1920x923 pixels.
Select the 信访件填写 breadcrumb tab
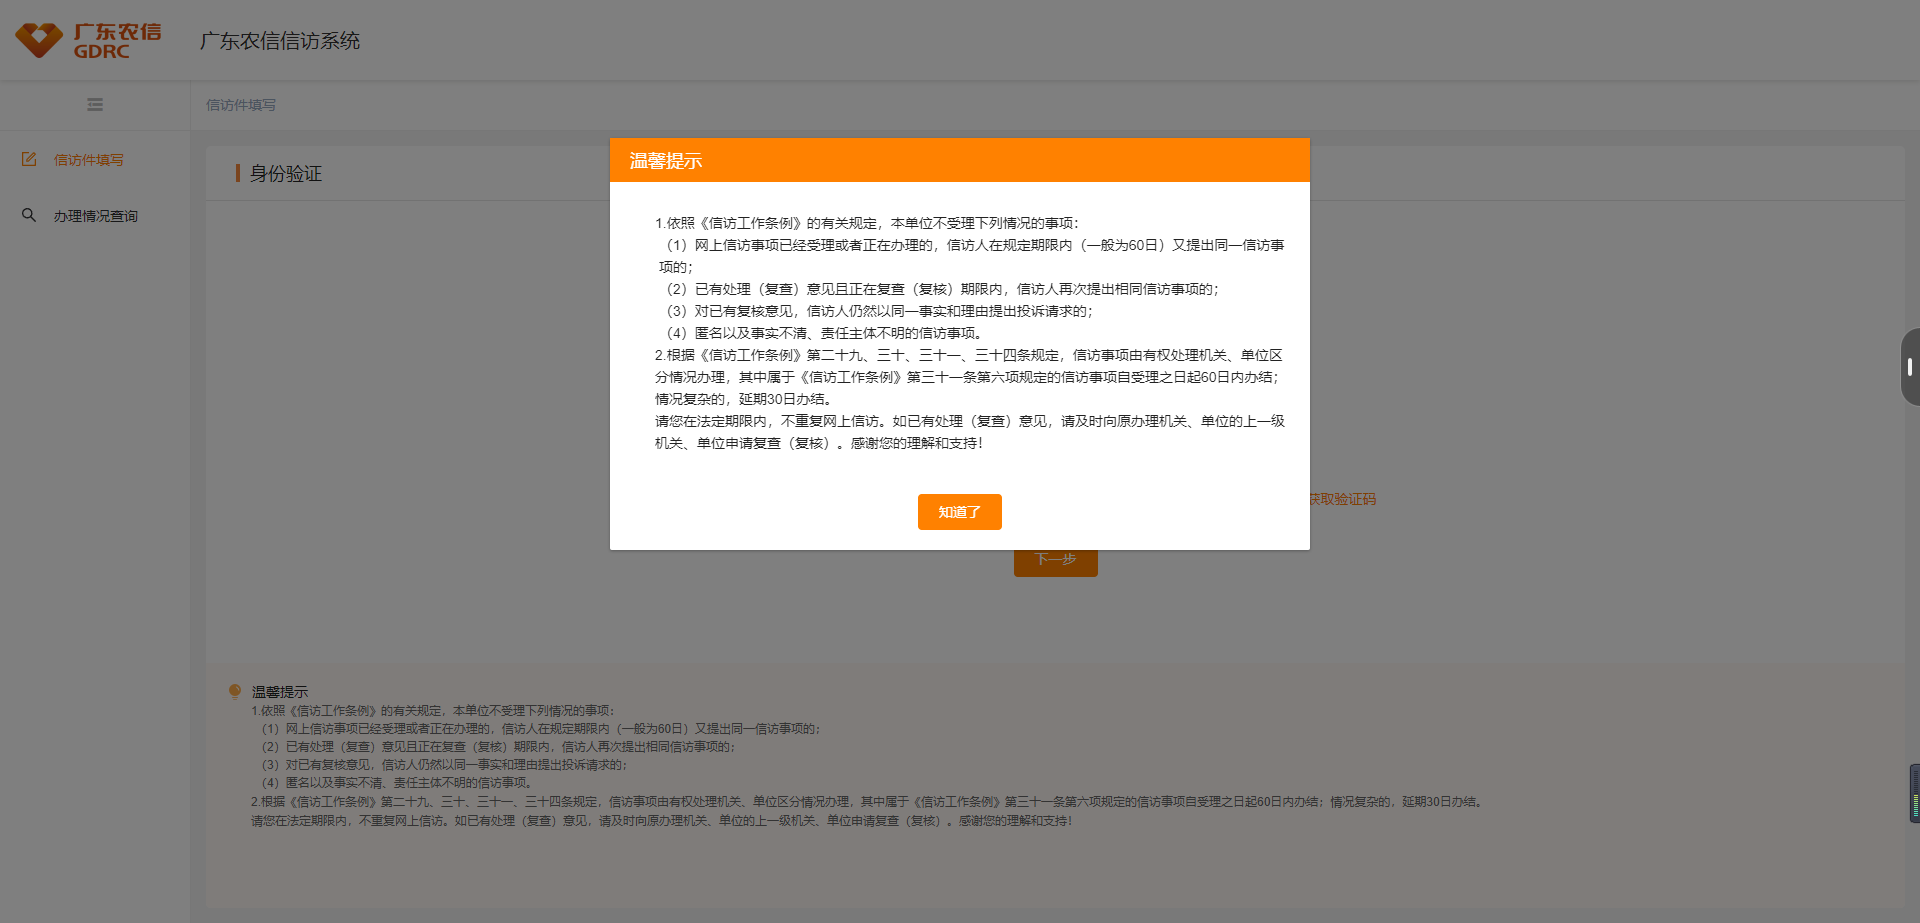(241, 105)
